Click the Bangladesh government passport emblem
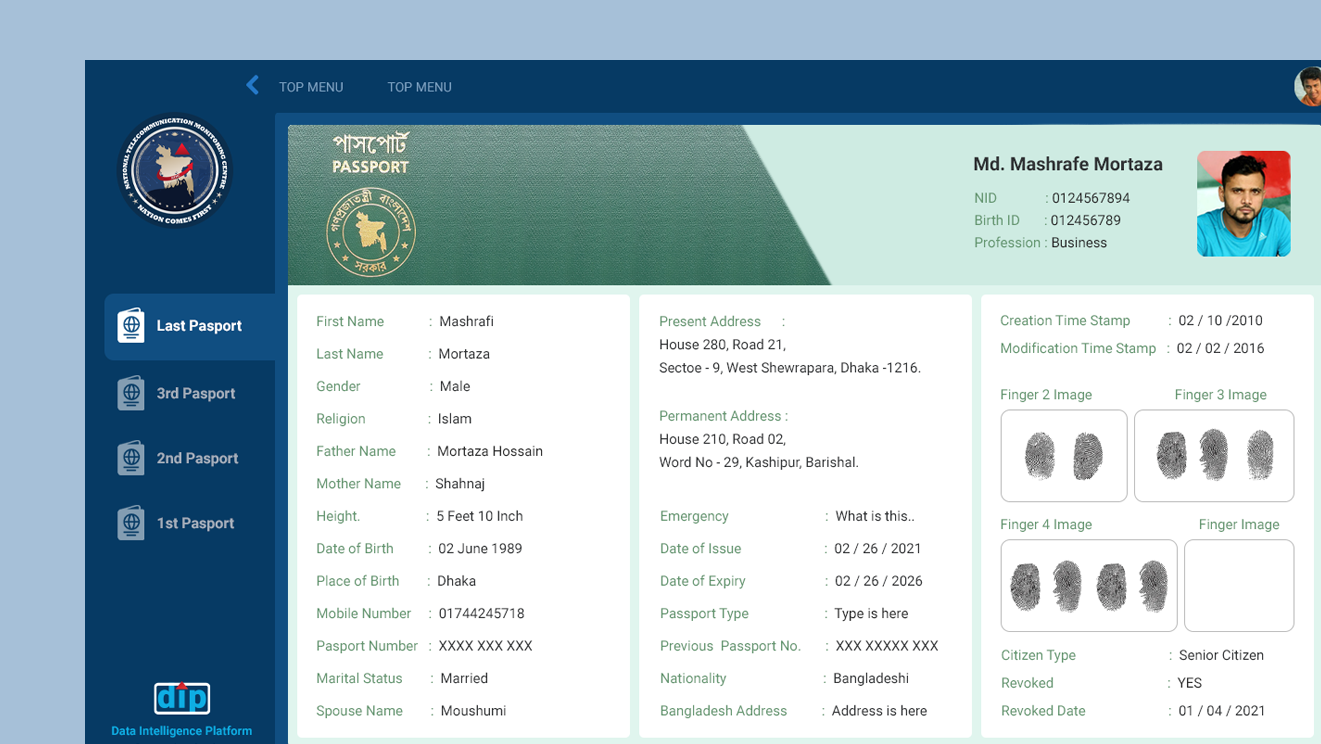 tap(371, 232)
